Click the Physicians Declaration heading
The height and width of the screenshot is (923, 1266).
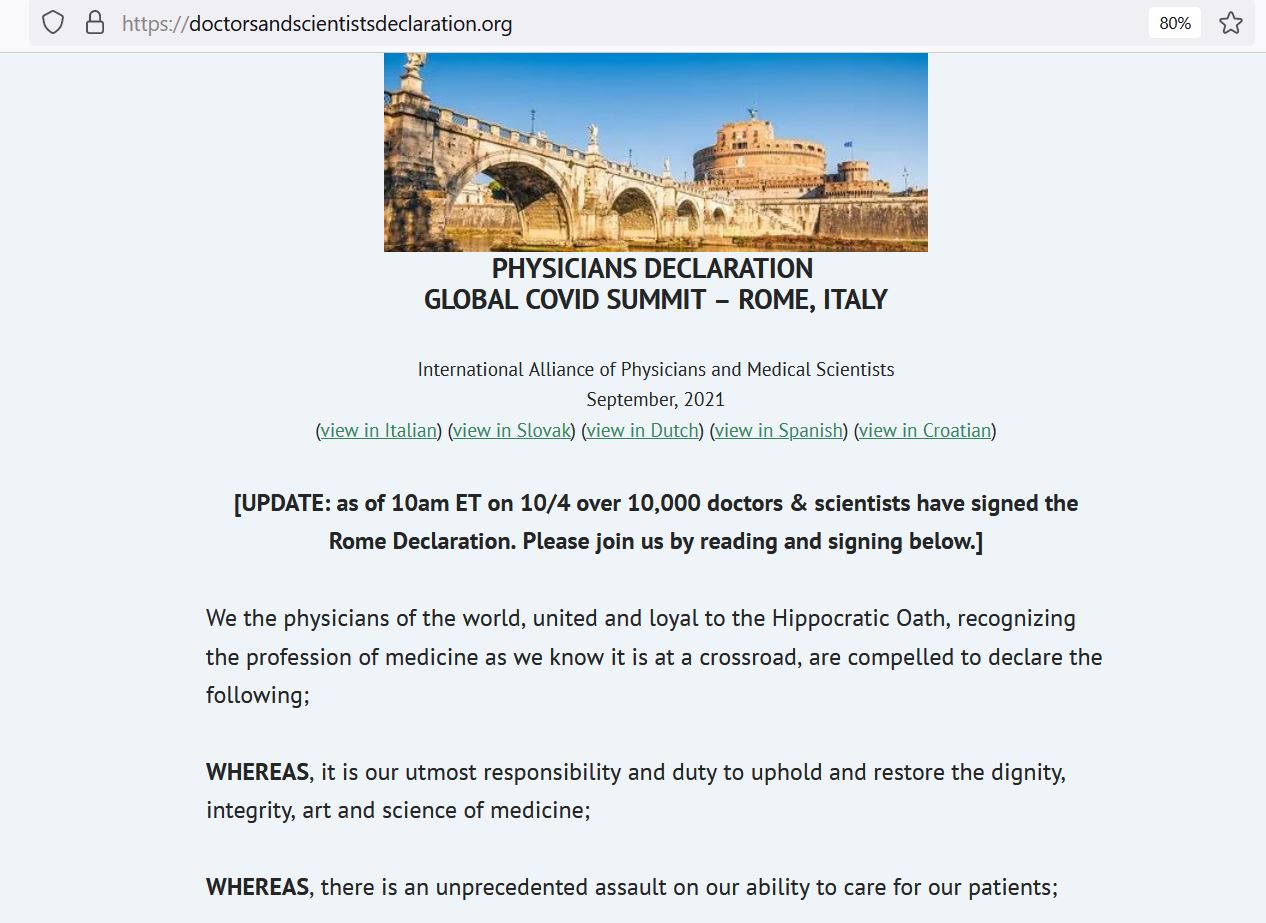click(652, 269)
